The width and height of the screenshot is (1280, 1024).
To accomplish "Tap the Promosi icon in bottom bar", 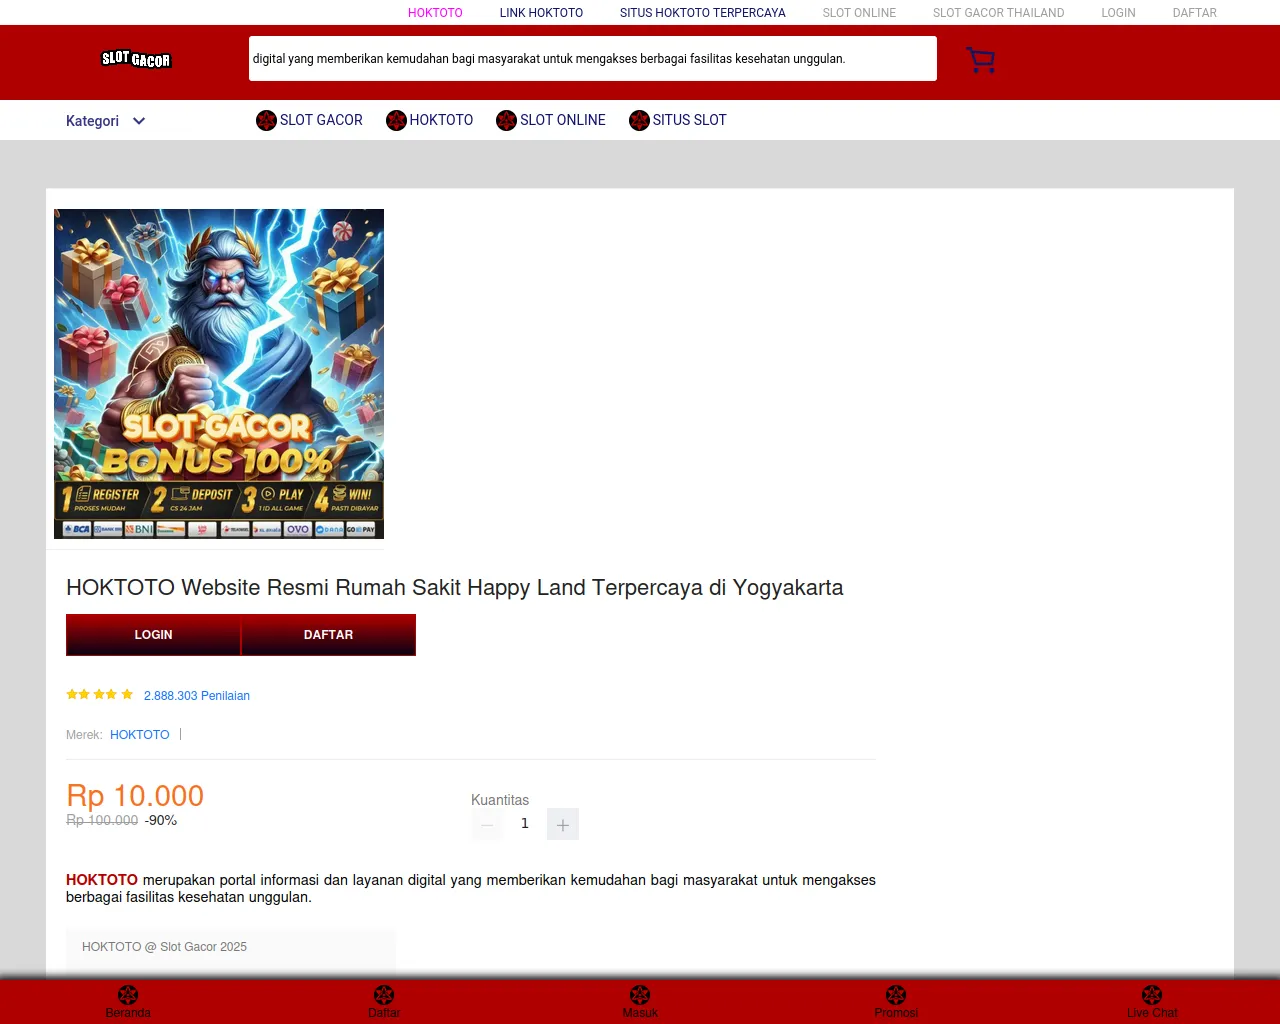I will click(896, 995).
